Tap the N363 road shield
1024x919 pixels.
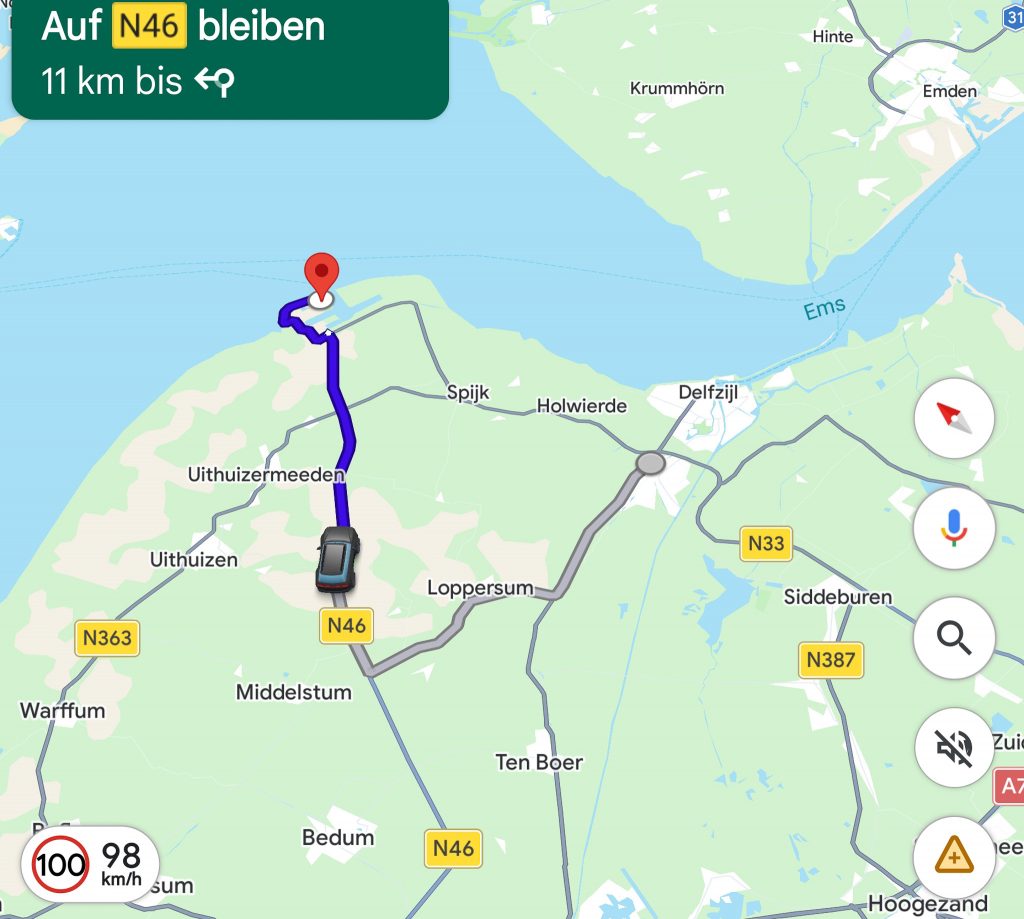pos(107,637)
